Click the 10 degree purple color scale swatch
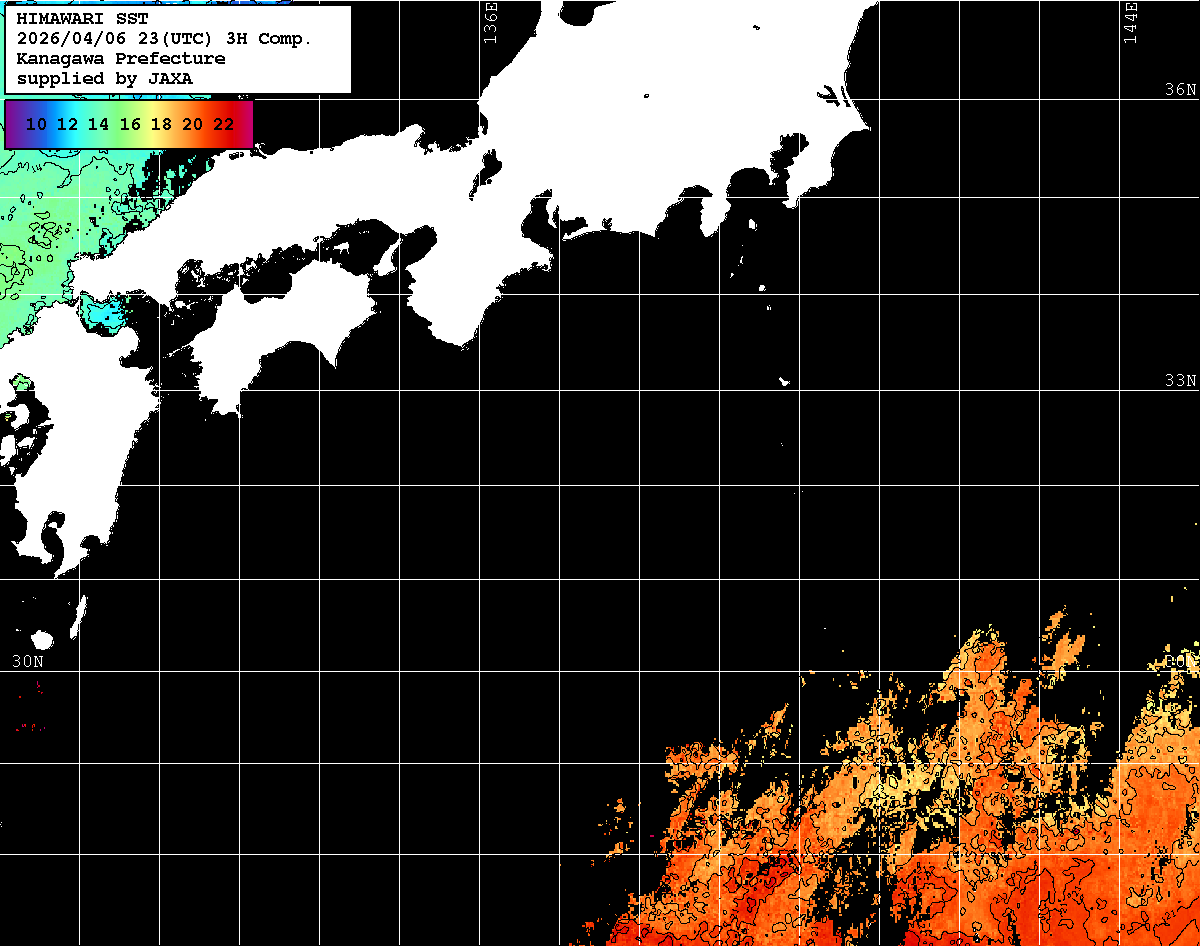The height and width of the screenshot is (946, 1200). pyautogui.click(x=36, y=124)
